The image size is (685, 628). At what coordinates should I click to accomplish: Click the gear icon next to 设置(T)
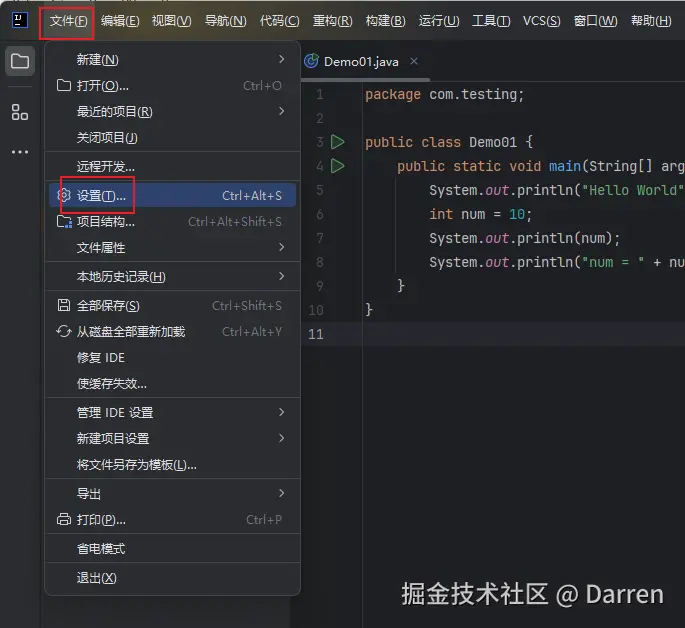coord(64,195)
